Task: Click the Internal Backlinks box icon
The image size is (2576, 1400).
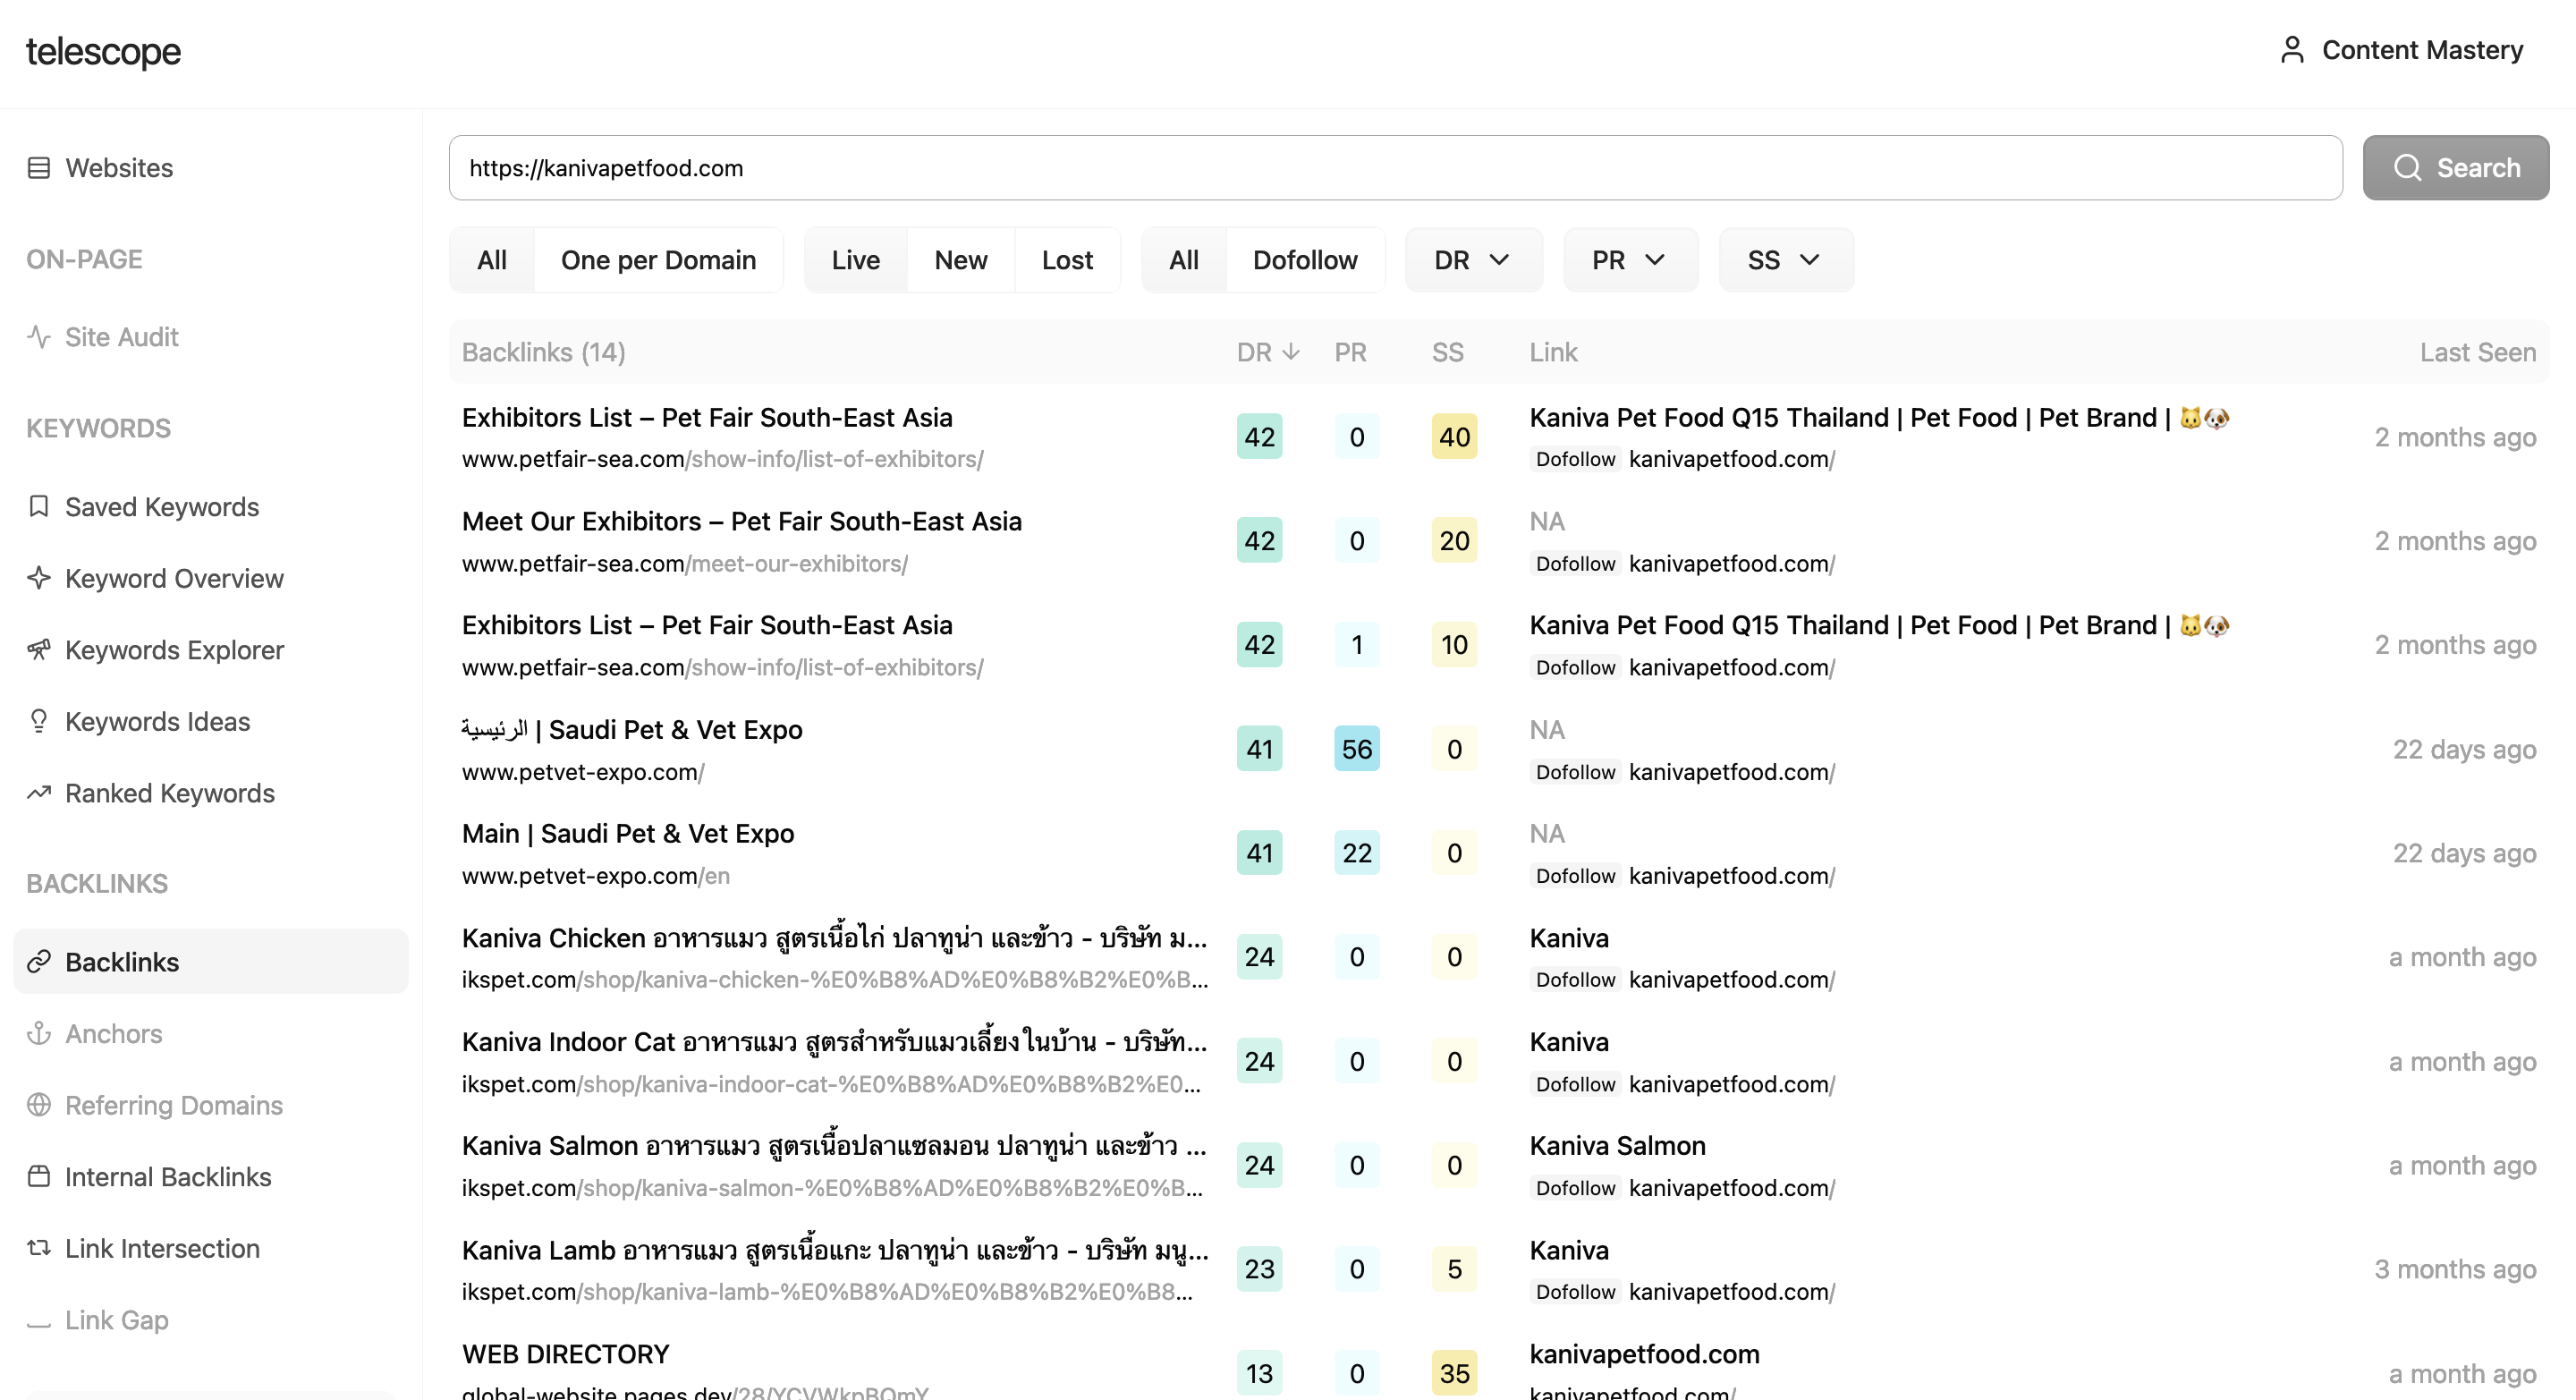Action: point(39,1176)
